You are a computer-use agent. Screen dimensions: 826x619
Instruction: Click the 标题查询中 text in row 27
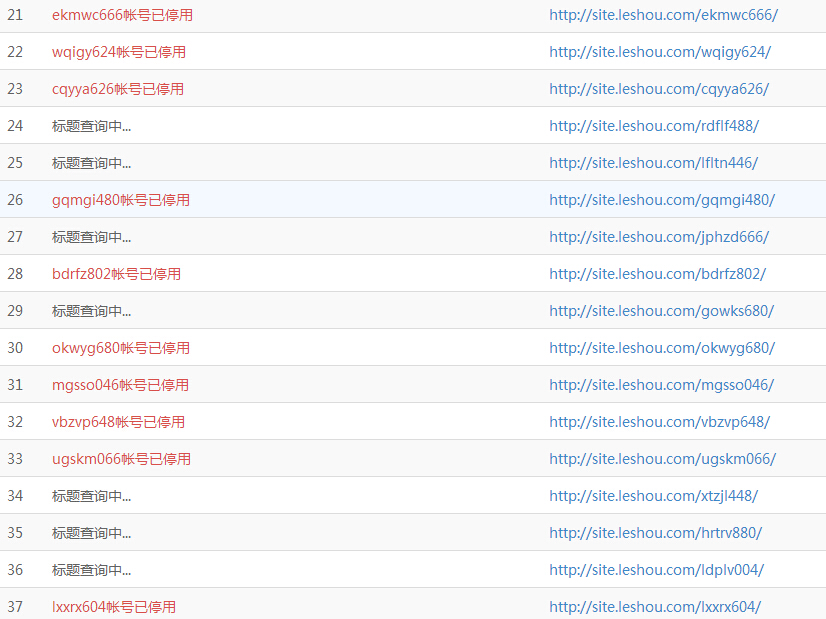(x=91, y=237)
